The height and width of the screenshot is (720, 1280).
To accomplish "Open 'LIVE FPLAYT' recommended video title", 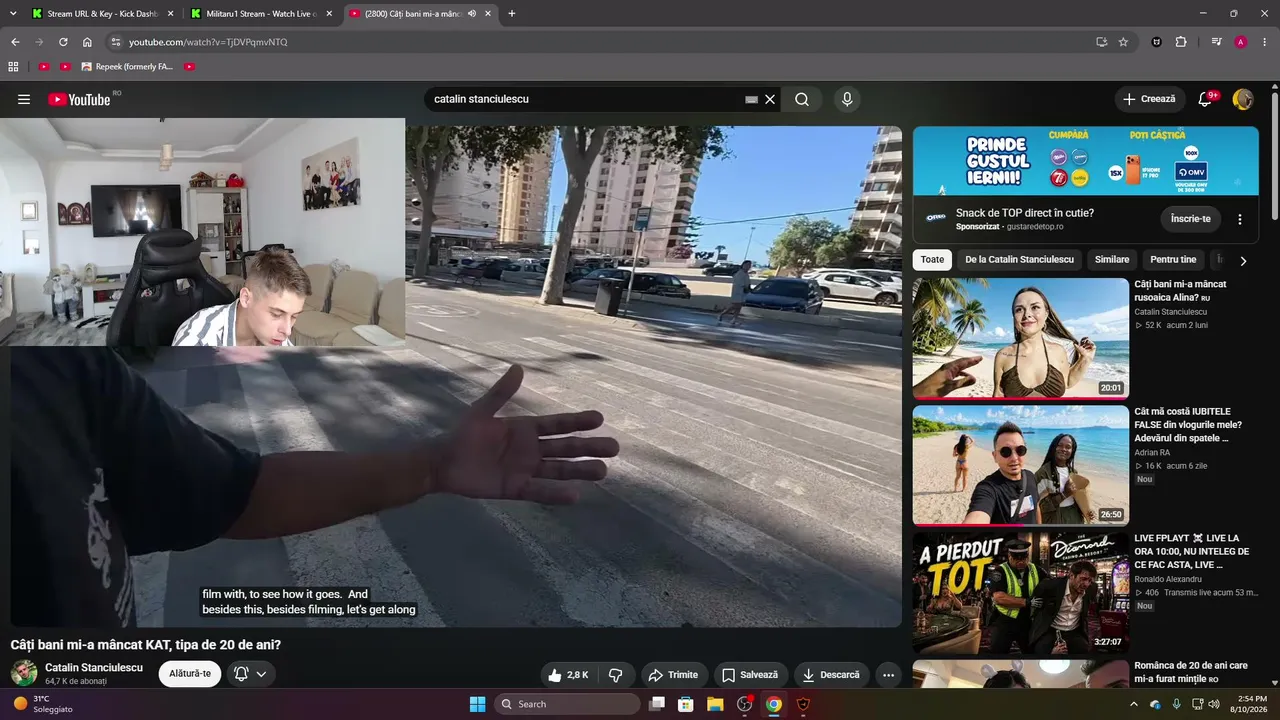I will 1192,551.
